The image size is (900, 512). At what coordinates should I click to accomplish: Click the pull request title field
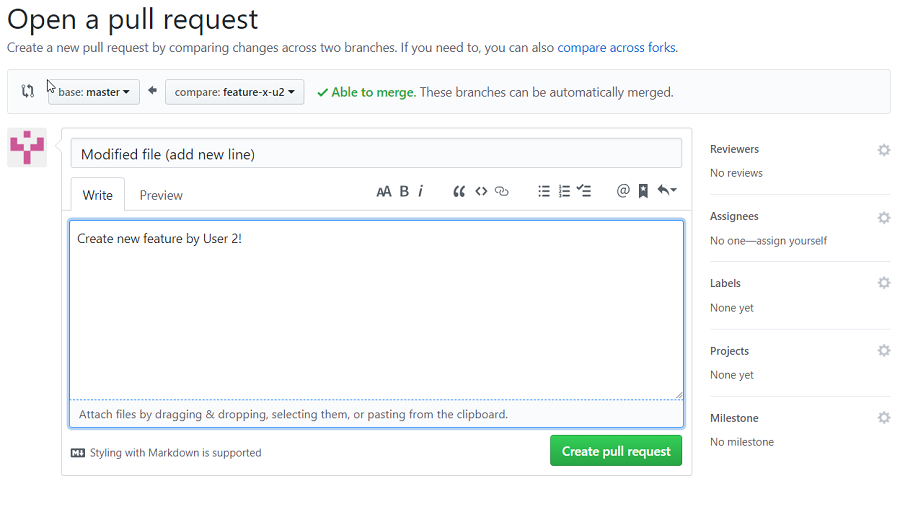376,154
